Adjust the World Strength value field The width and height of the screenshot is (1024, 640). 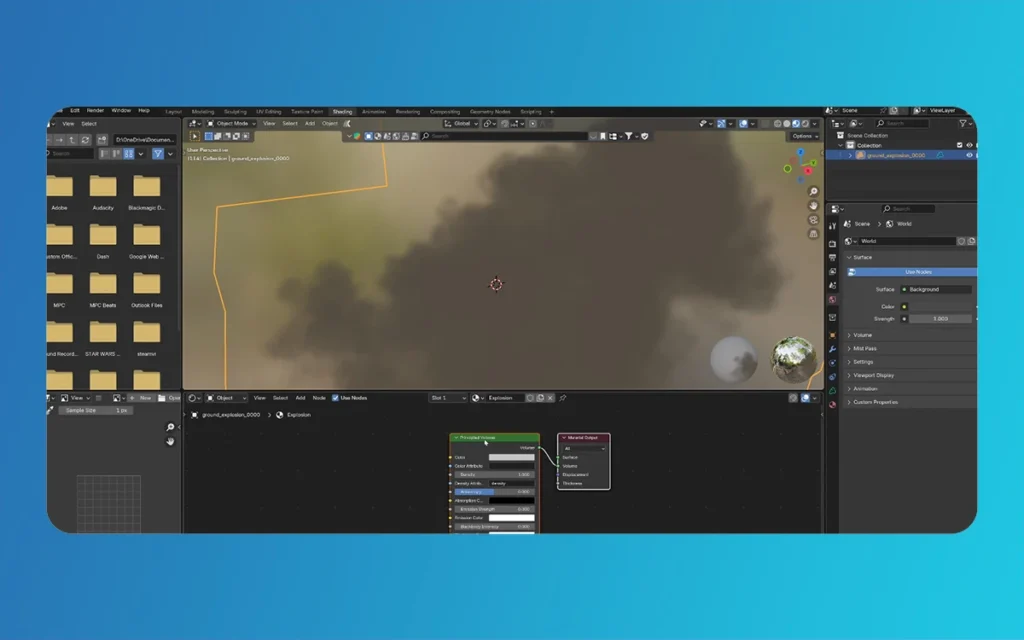point(940,319)
